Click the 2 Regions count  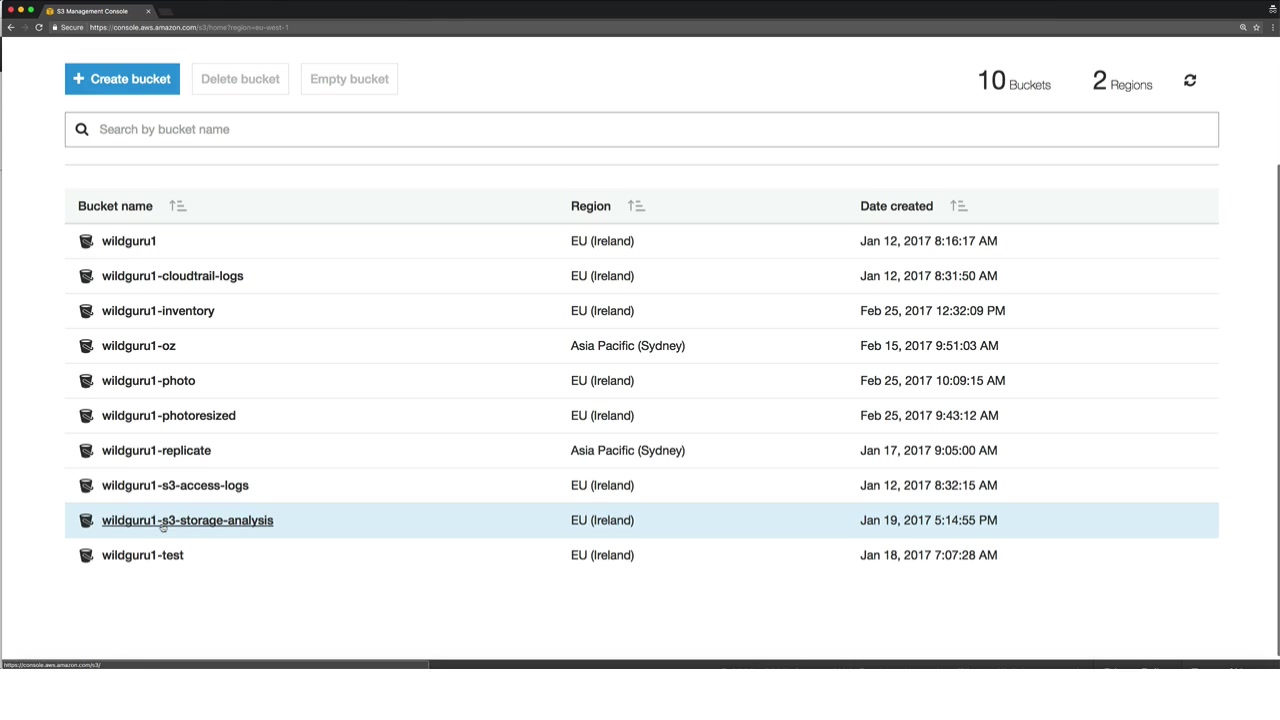point(1122,81)
